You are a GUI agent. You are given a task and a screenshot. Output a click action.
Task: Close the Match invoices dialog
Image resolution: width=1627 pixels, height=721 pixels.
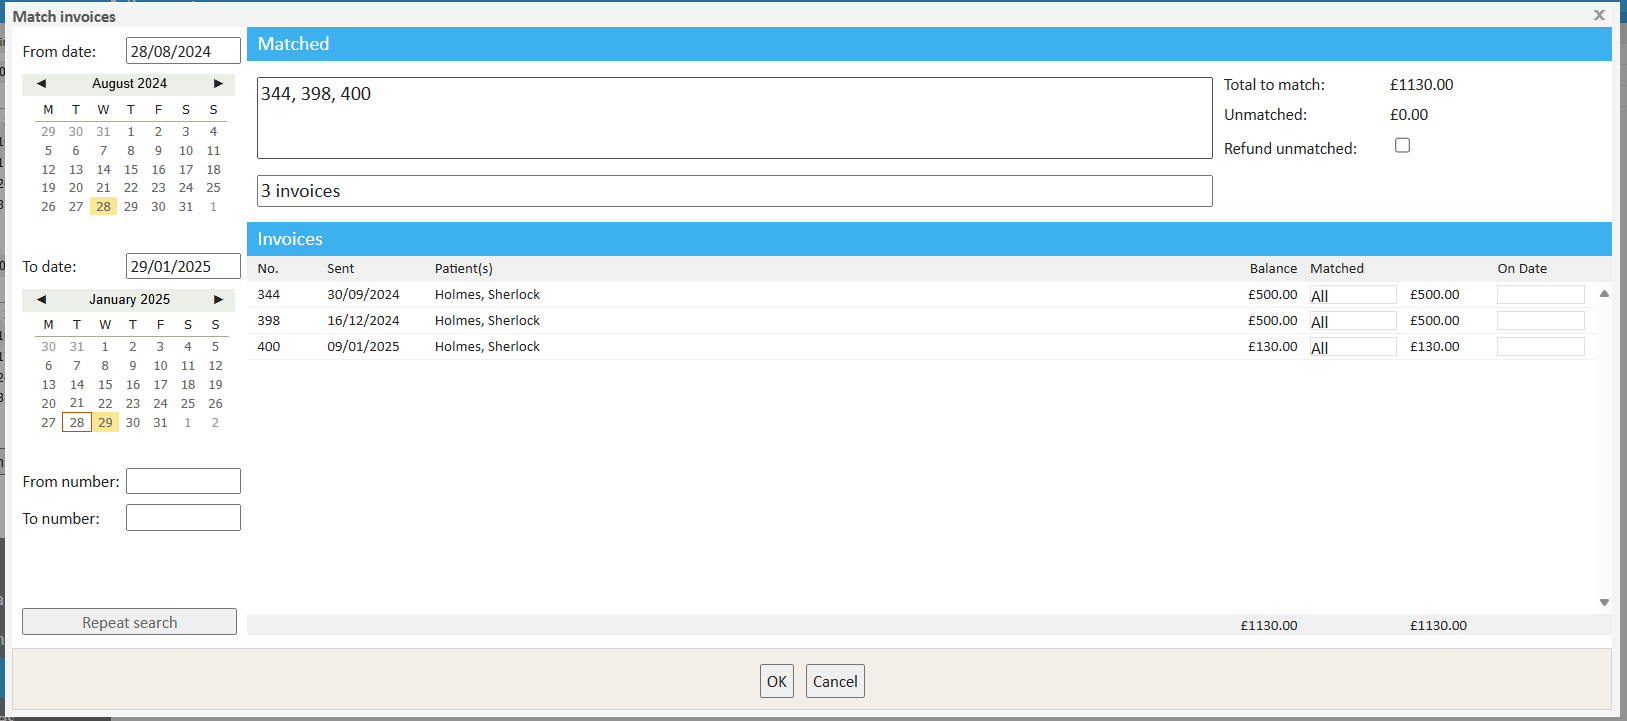click(1599, 15)
